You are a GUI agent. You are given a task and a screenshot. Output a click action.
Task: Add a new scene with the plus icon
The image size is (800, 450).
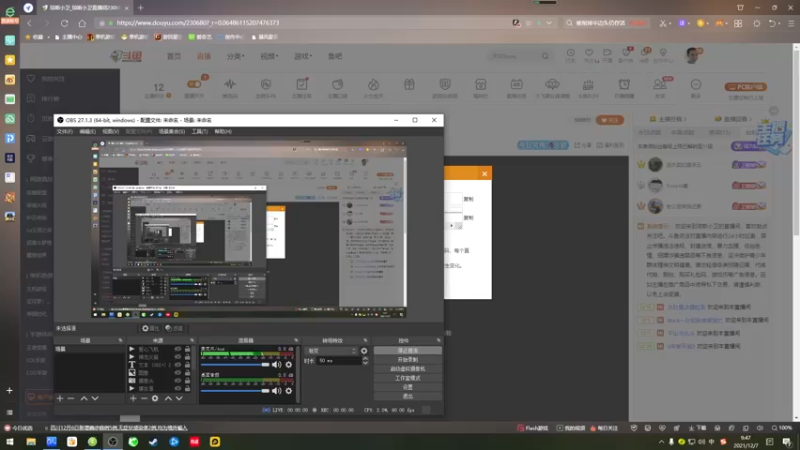60,398
